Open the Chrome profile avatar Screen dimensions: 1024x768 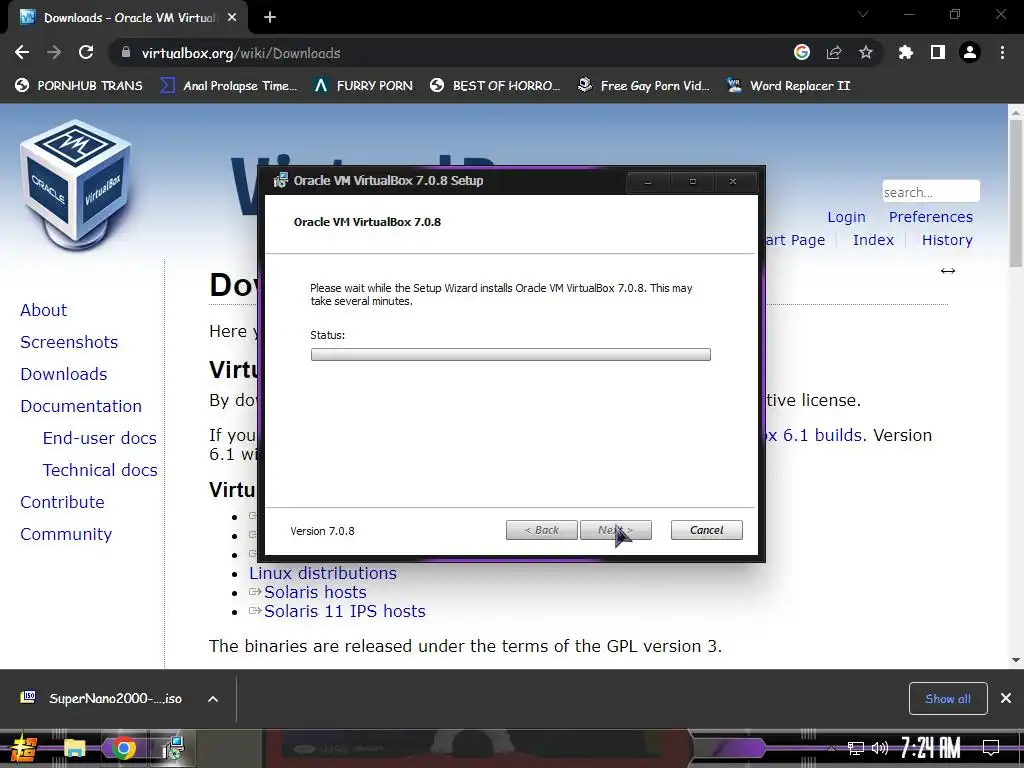point(970,52)
